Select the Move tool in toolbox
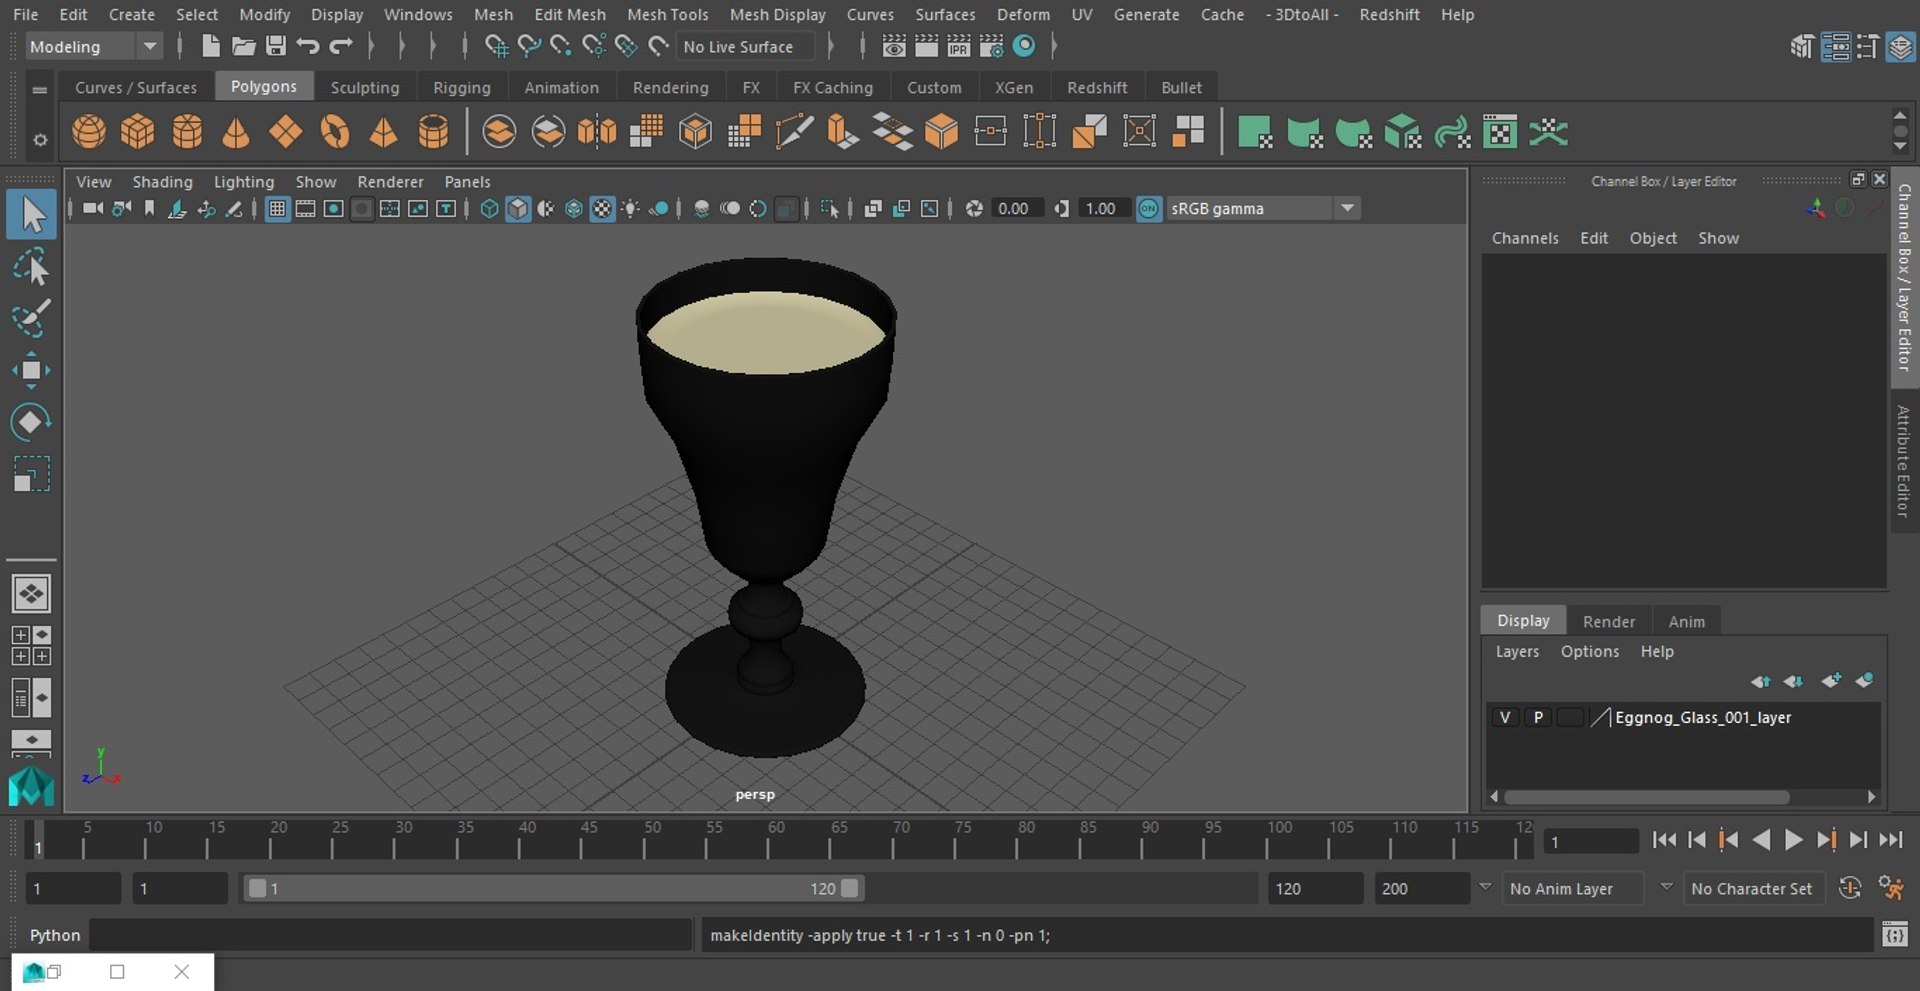 point(31,370)
